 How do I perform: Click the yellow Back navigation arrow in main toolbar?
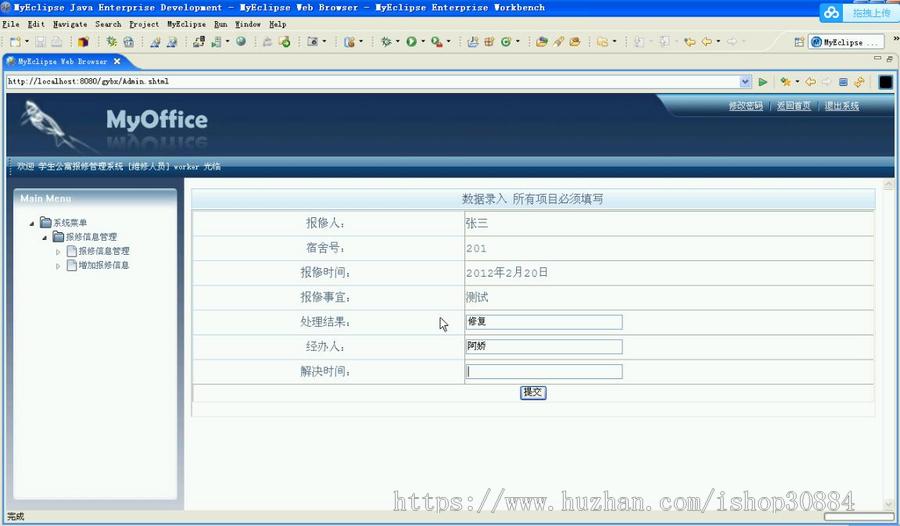click(707, 41)
